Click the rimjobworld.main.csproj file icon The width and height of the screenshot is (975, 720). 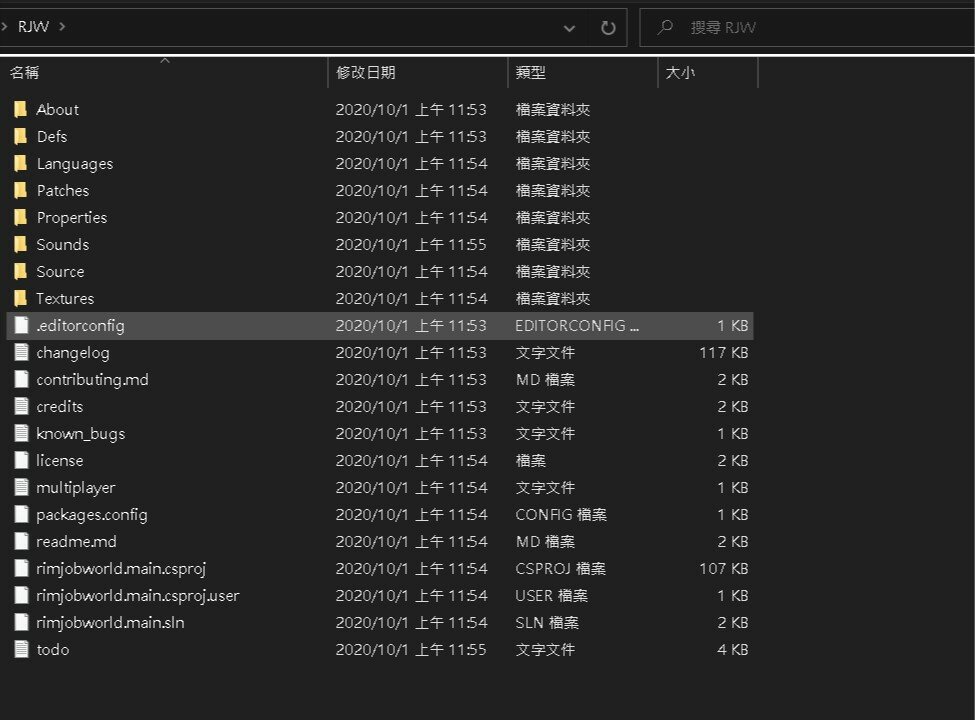click(21, 568)
